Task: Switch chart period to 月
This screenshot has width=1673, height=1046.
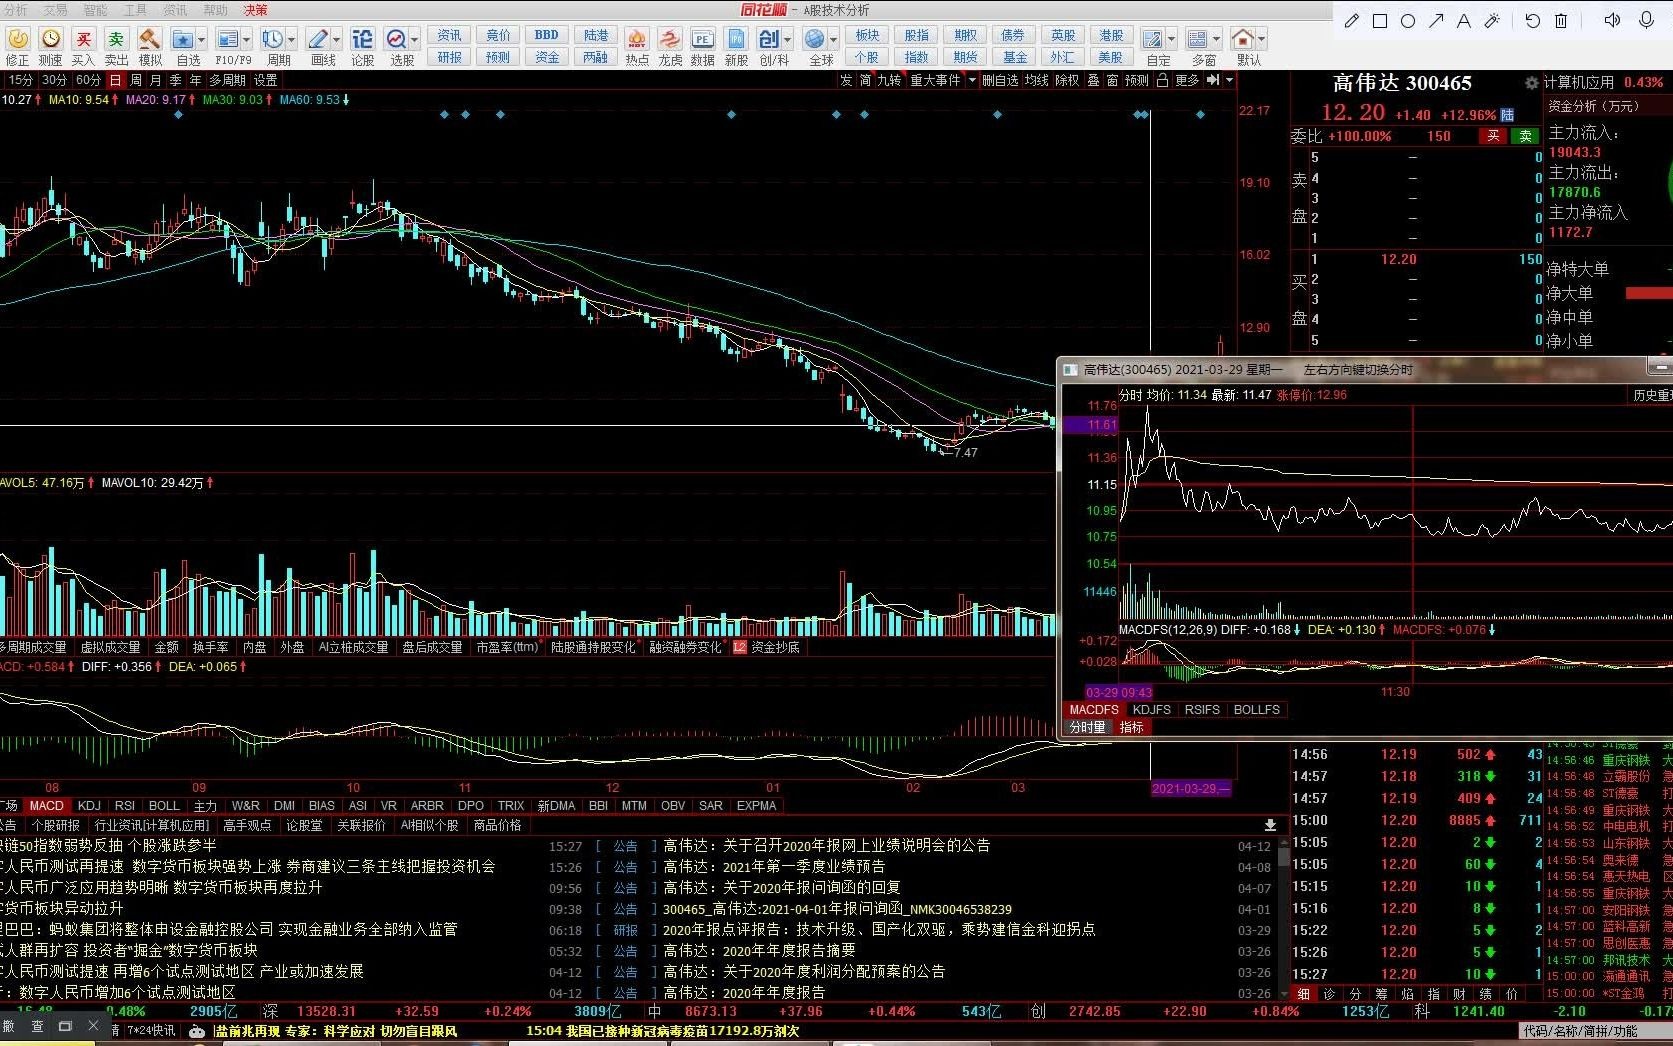Action: (x=155, y=80)
